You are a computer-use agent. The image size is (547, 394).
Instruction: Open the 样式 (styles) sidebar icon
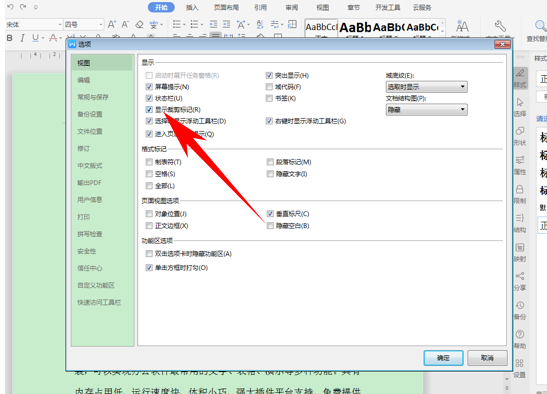520,77
